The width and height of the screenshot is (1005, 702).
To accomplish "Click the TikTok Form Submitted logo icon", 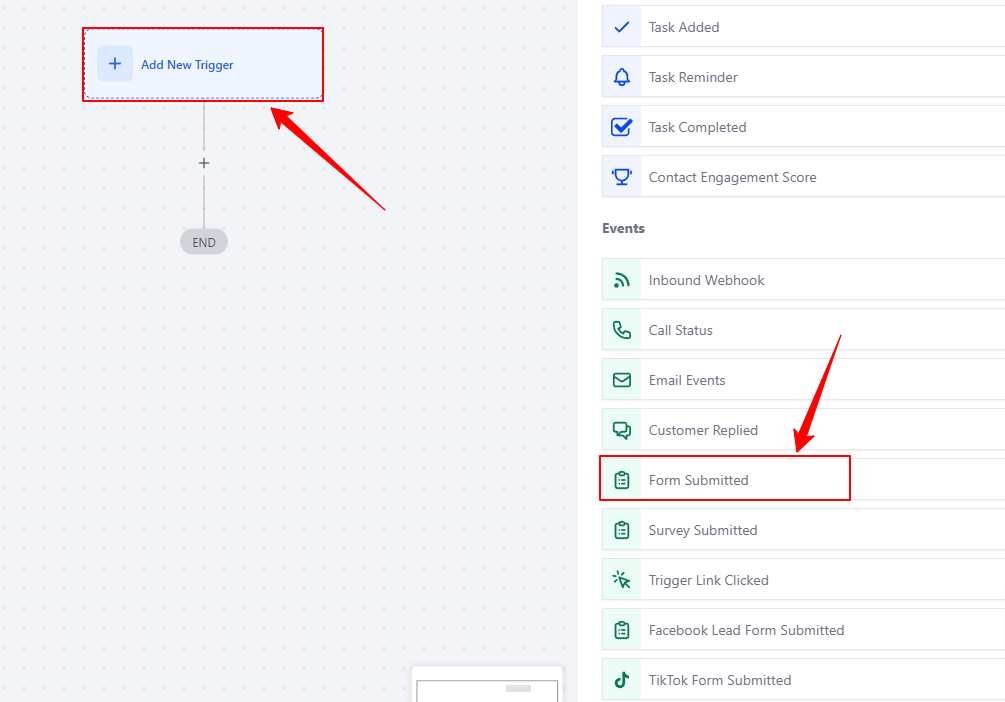I will [x=621, y=680].
